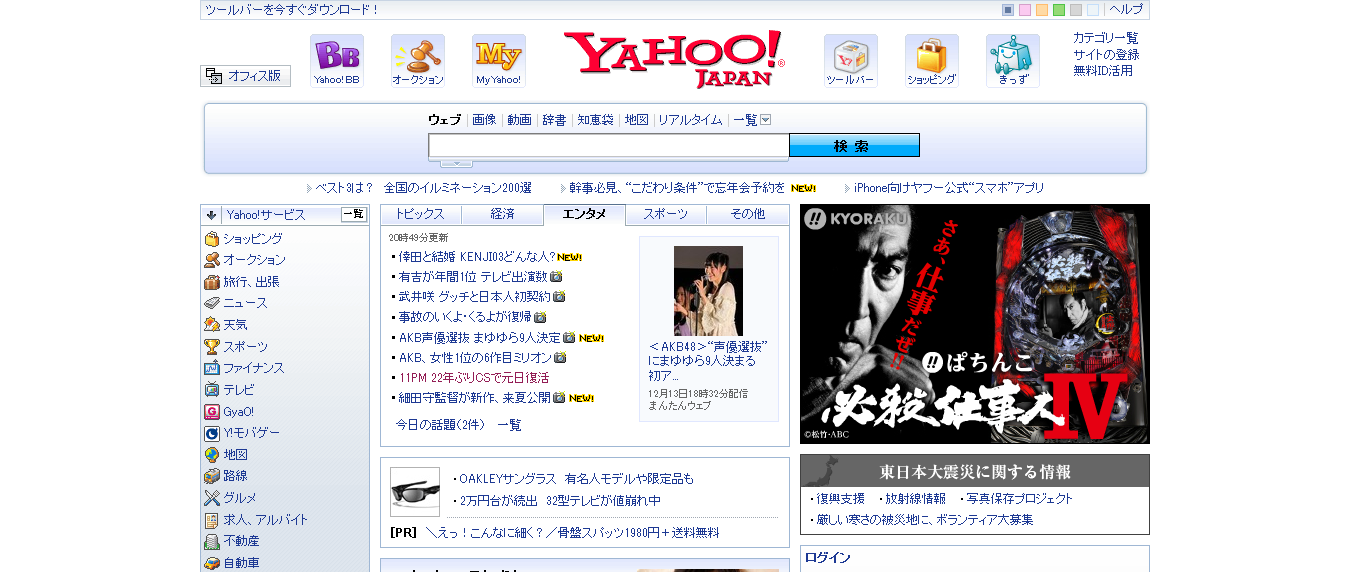Click the building icon beside 不動産

click(212, 541)
